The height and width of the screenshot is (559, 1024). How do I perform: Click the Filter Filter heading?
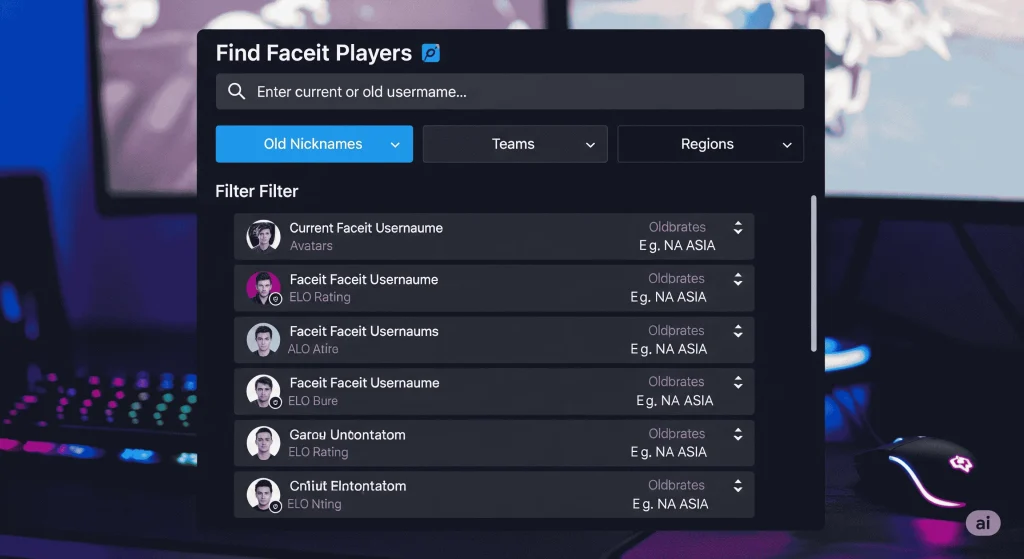click(x=257, y=191)
